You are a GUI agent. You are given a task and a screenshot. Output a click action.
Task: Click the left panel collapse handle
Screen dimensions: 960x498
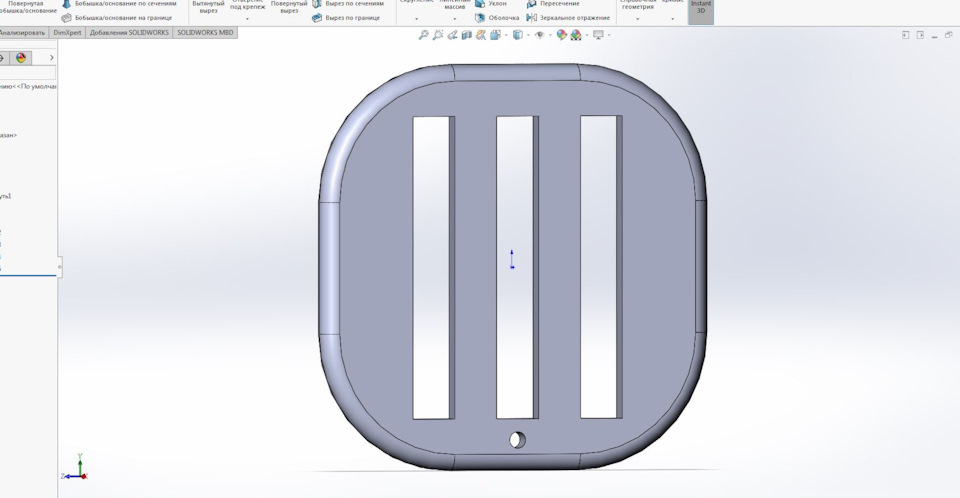coord(59,266)
